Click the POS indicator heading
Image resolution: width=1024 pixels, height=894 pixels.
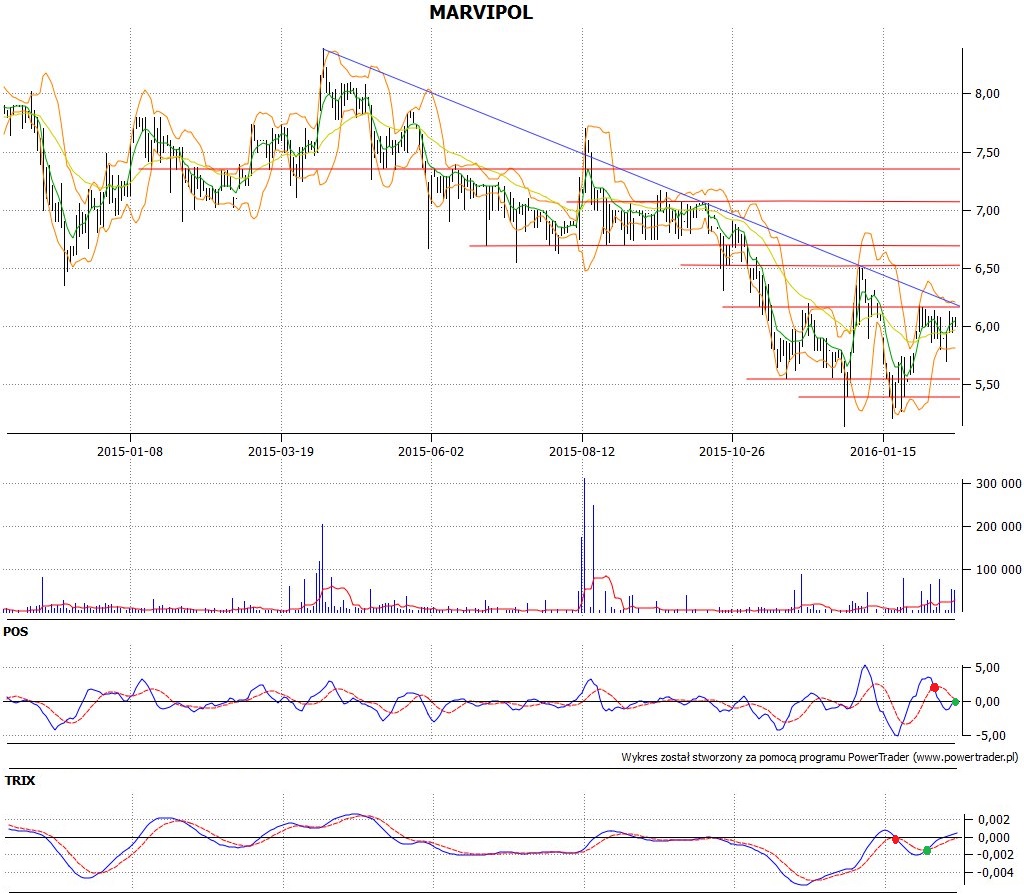(x=16, y=631)
